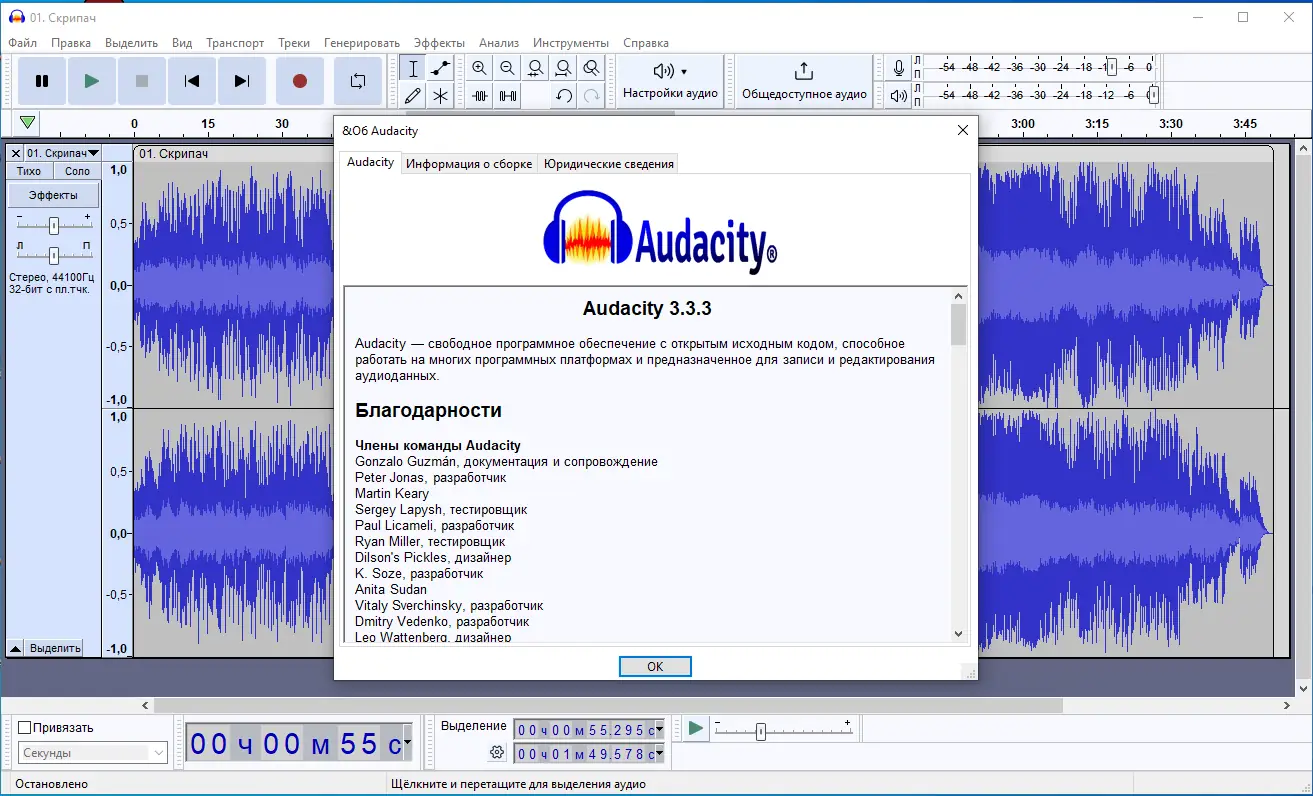Image resolution: width=1313 pixels, height=796 pixels.
Task: Click the microphone record meter icon
Action: coord(899,68)
